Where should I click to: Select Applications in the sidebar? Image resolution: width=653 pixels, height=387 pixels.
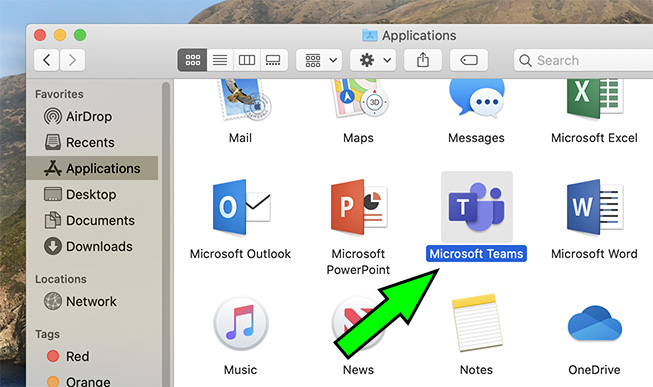[x=92, y=168]
